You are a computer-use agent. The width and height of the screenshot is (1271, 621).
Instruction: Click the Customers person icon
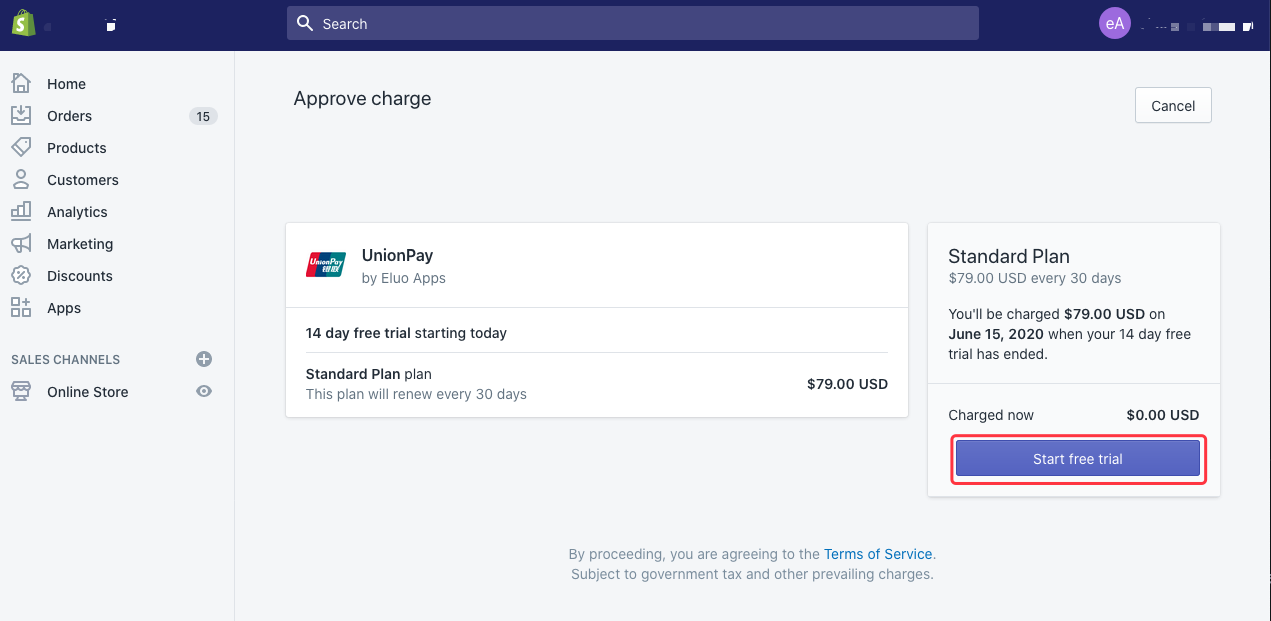[21, 180]
